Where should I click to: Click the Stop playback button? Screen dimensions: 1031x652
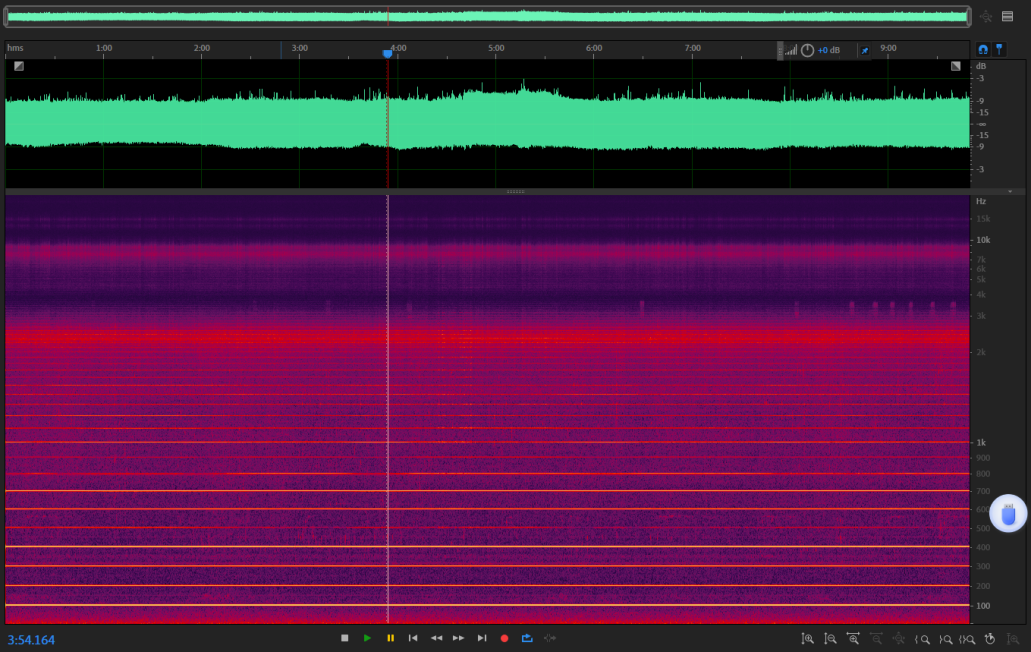[344, 638]
